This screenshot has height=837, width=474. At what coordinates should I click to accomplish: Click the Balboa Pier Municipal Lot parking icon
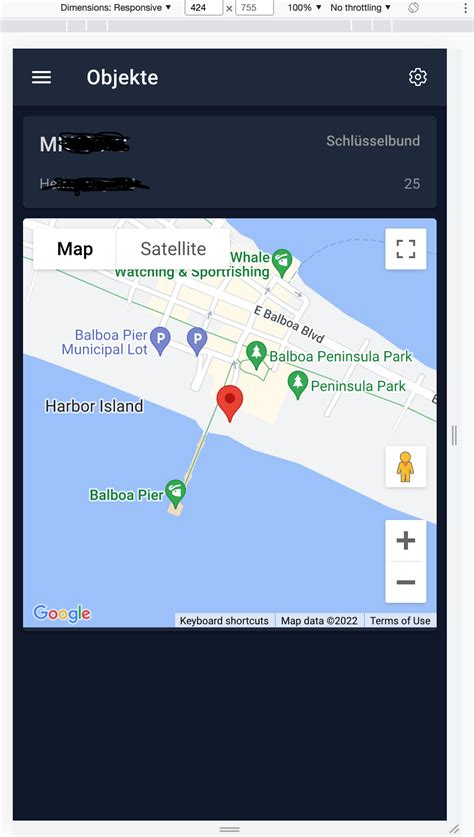(x=160, y=341)
